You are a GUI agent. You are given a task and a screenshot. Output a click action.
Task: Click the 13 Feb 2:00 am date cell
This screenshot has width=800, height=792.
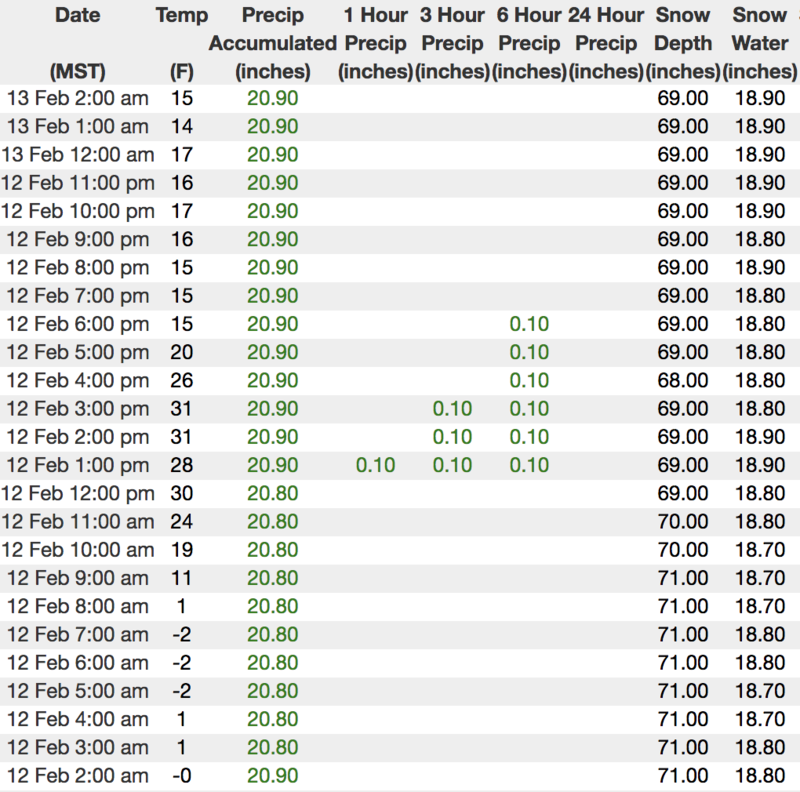click(77, 98)
